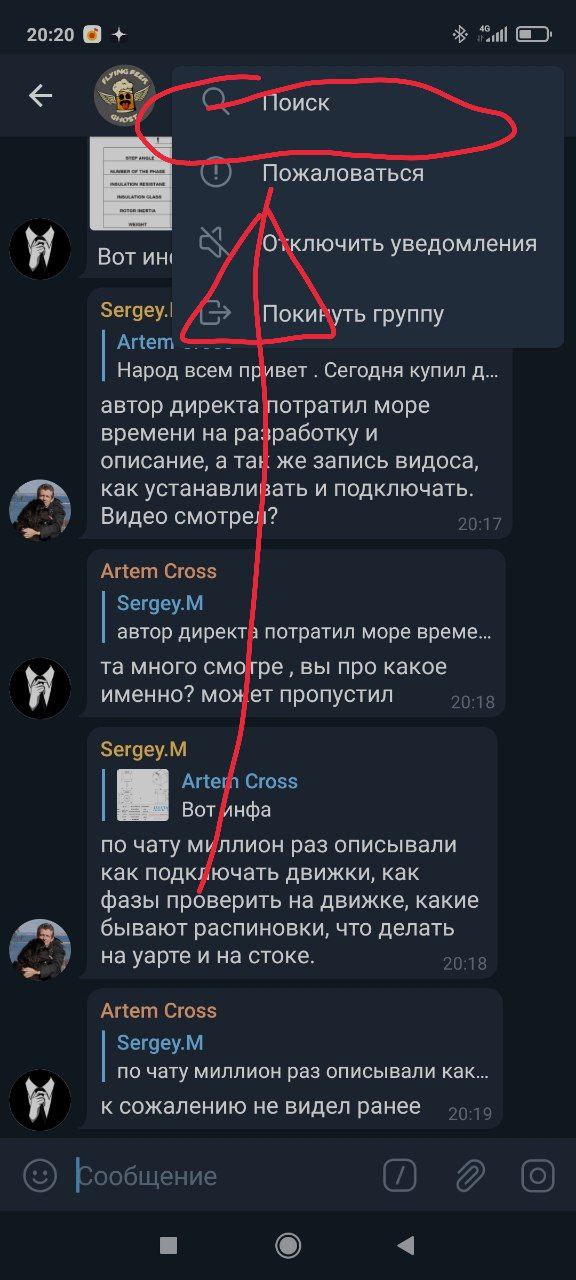Tap the search magnifier icon in menu
This screenshot has height=1280, width=576.
[216, 102]
